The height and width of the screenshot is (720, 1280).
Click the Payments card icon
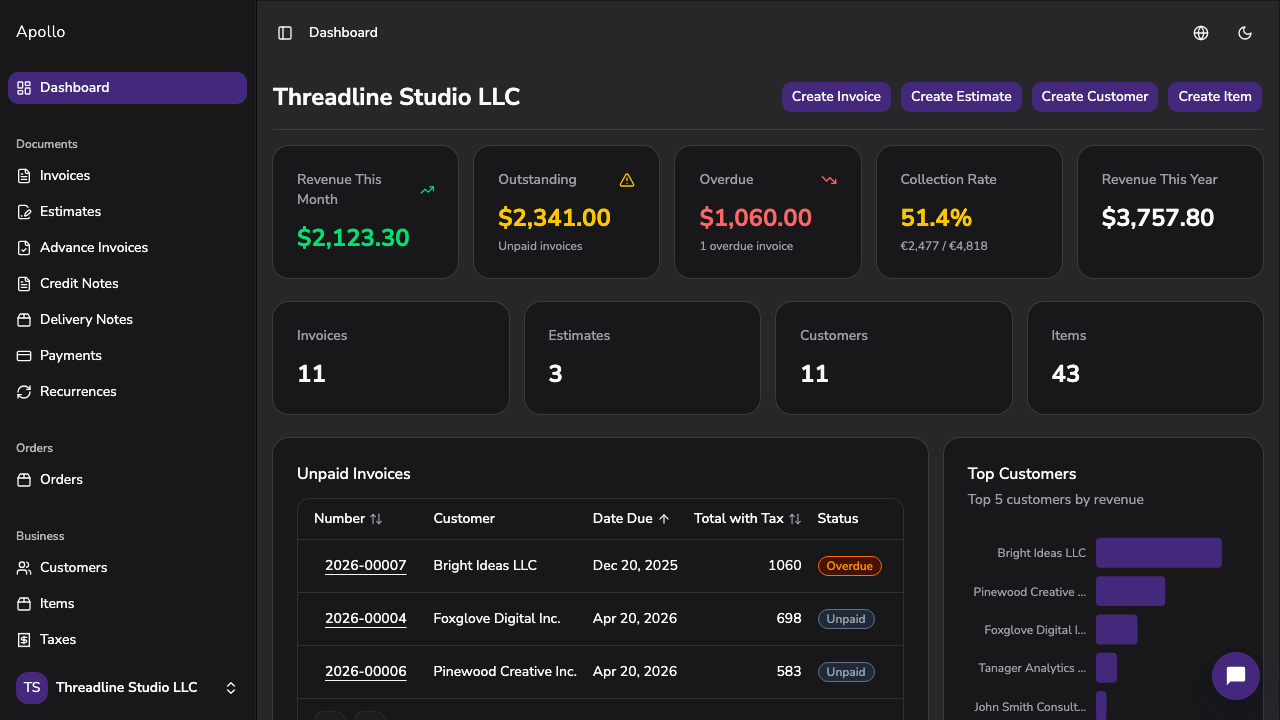click(24, 356)
